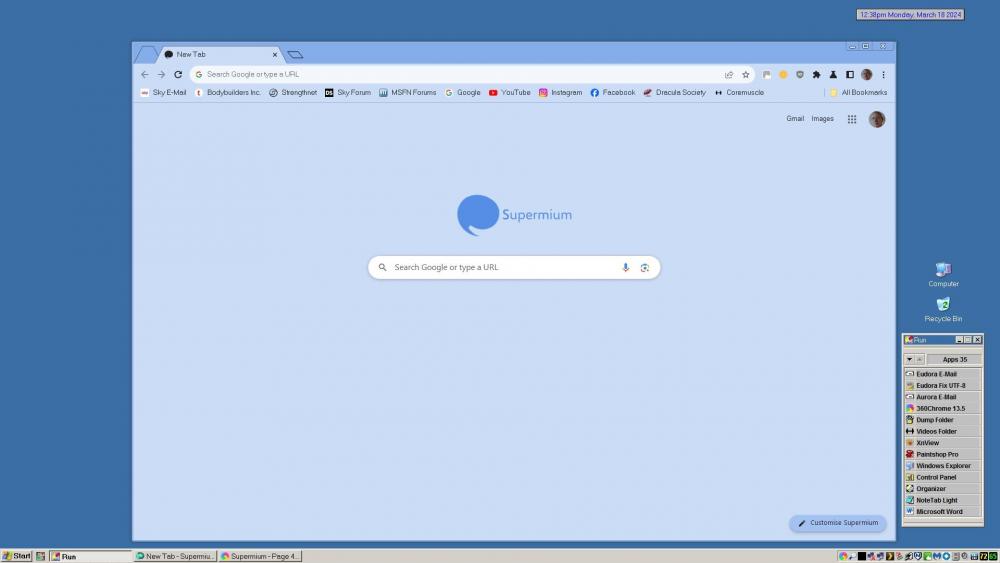Image resolution: width=1000 pixels, height=563 pixels.
Task: Open Bodybuilders Inc. bookmark
Action: [228, 93]
